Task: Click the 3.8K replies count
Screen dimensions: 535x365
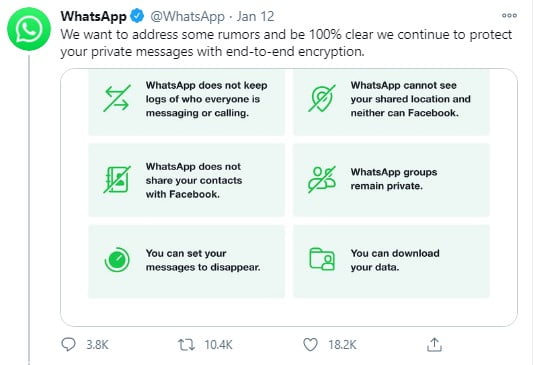Action: tap(97, 345)
